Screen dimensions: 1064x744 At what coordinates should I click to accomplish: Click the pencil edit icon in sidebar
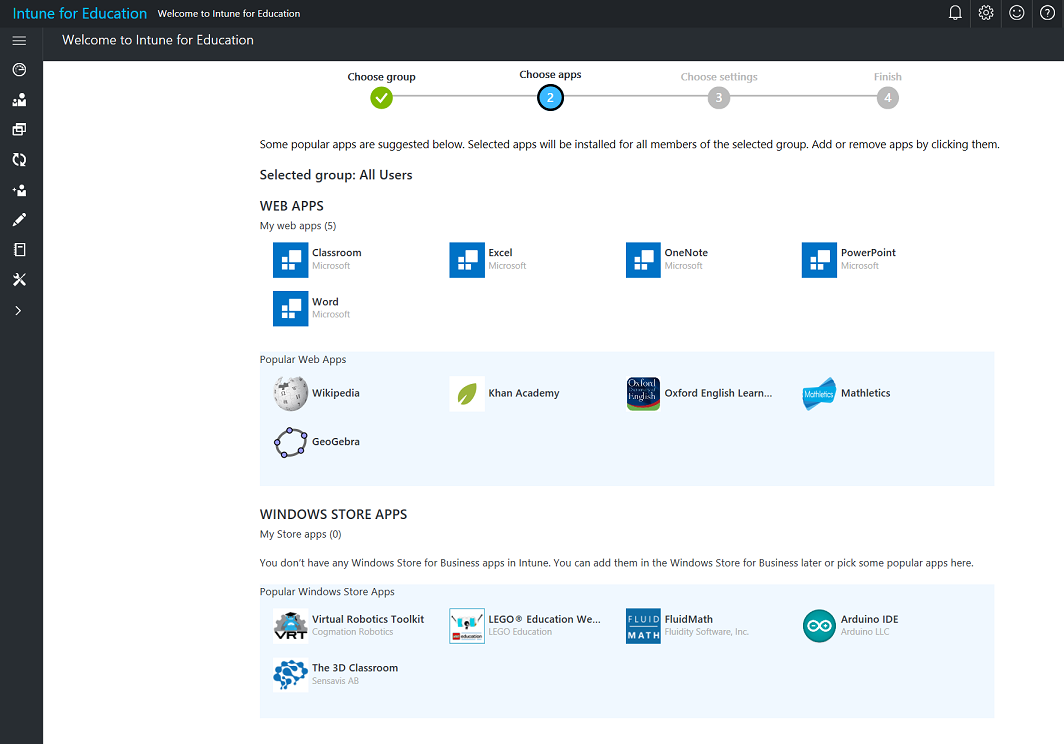(x=19, y=220)
